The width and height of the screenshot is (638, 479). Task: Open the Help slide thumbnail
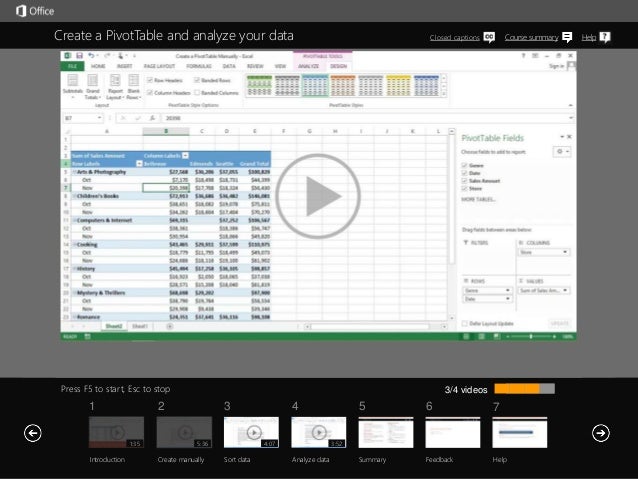pyautogui.click(x=520, y=432)
